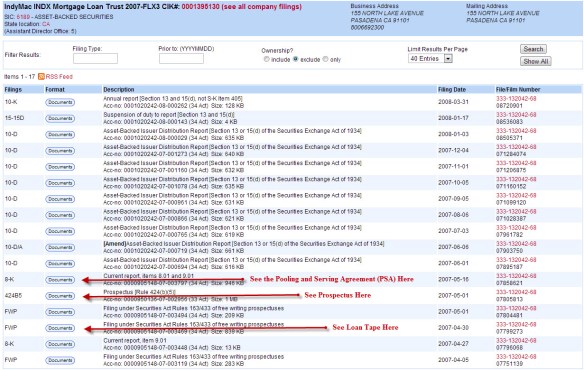This screenshot has height=370, width=584.
Task: Click the Show All button
Action: [536, 61]
